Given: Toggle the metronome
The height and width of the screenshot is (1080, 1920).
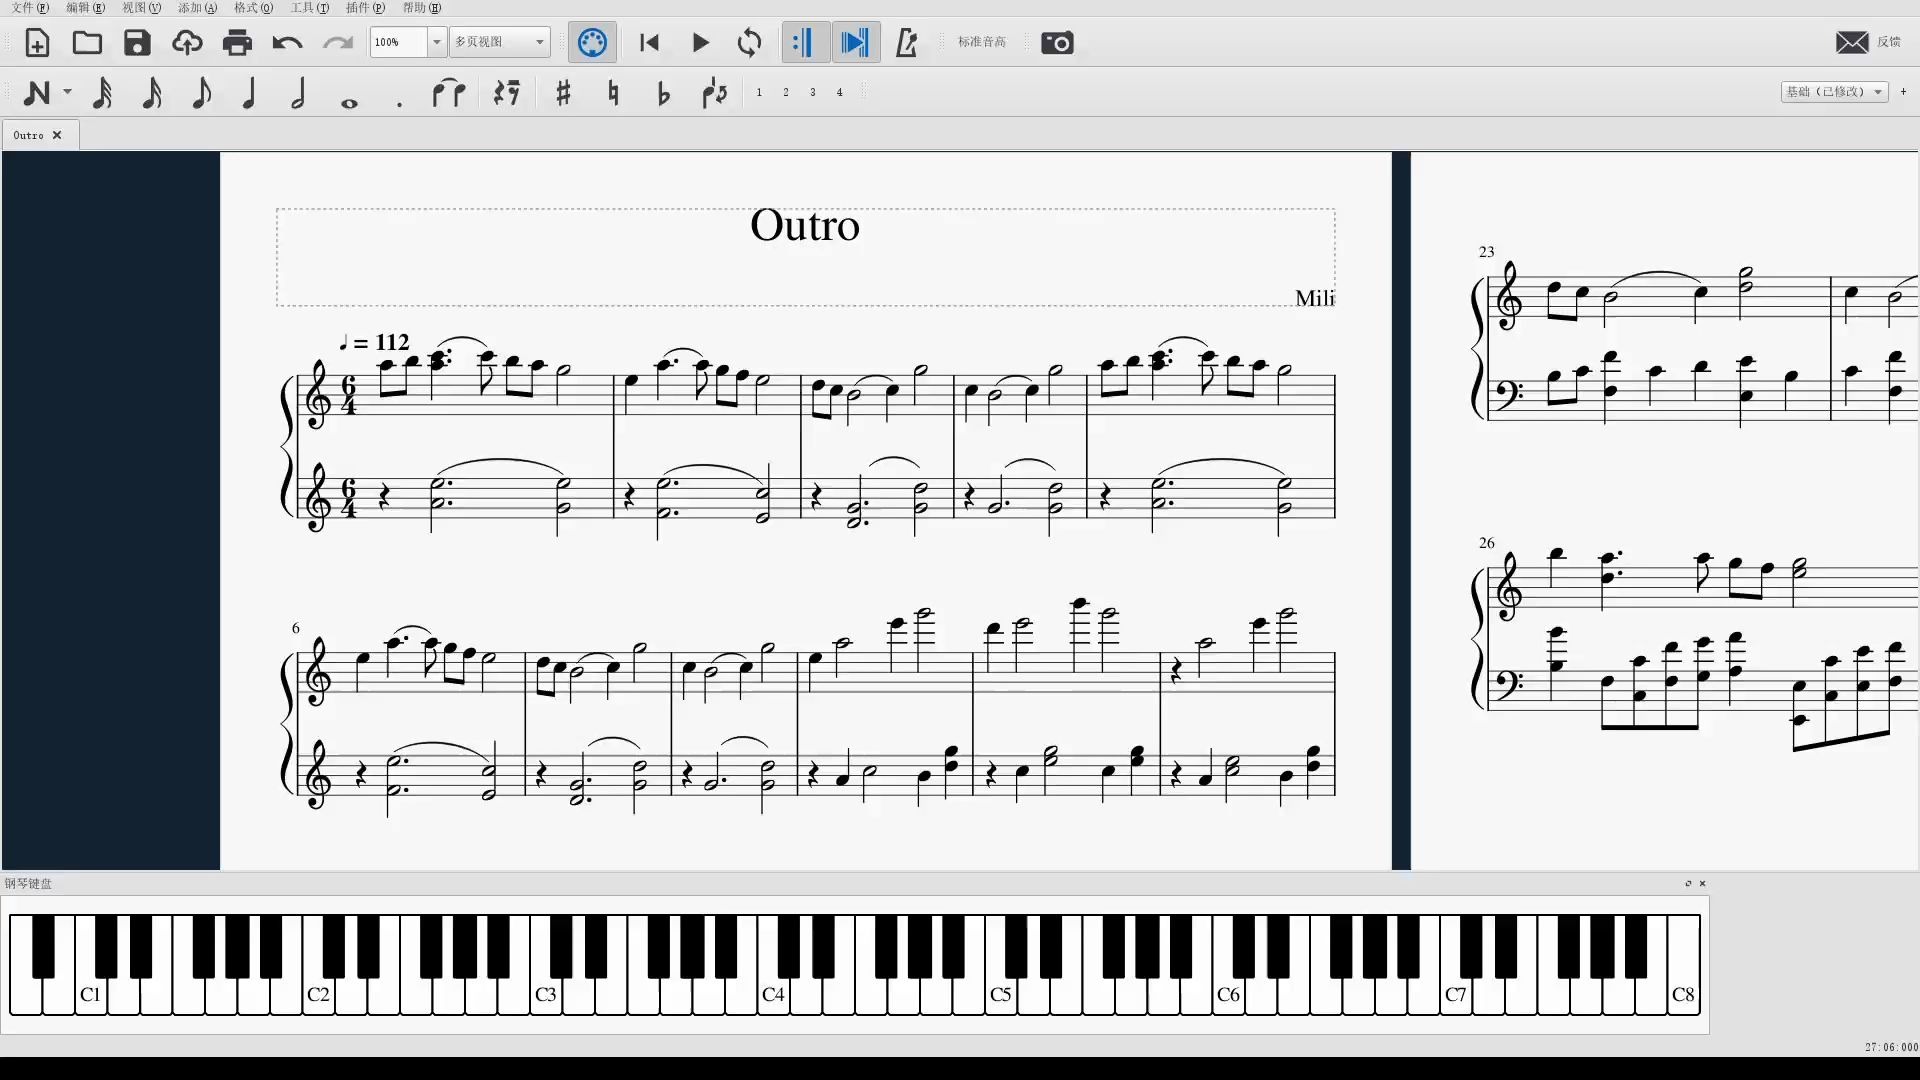Looking at the screenshot, I should 906,43.
